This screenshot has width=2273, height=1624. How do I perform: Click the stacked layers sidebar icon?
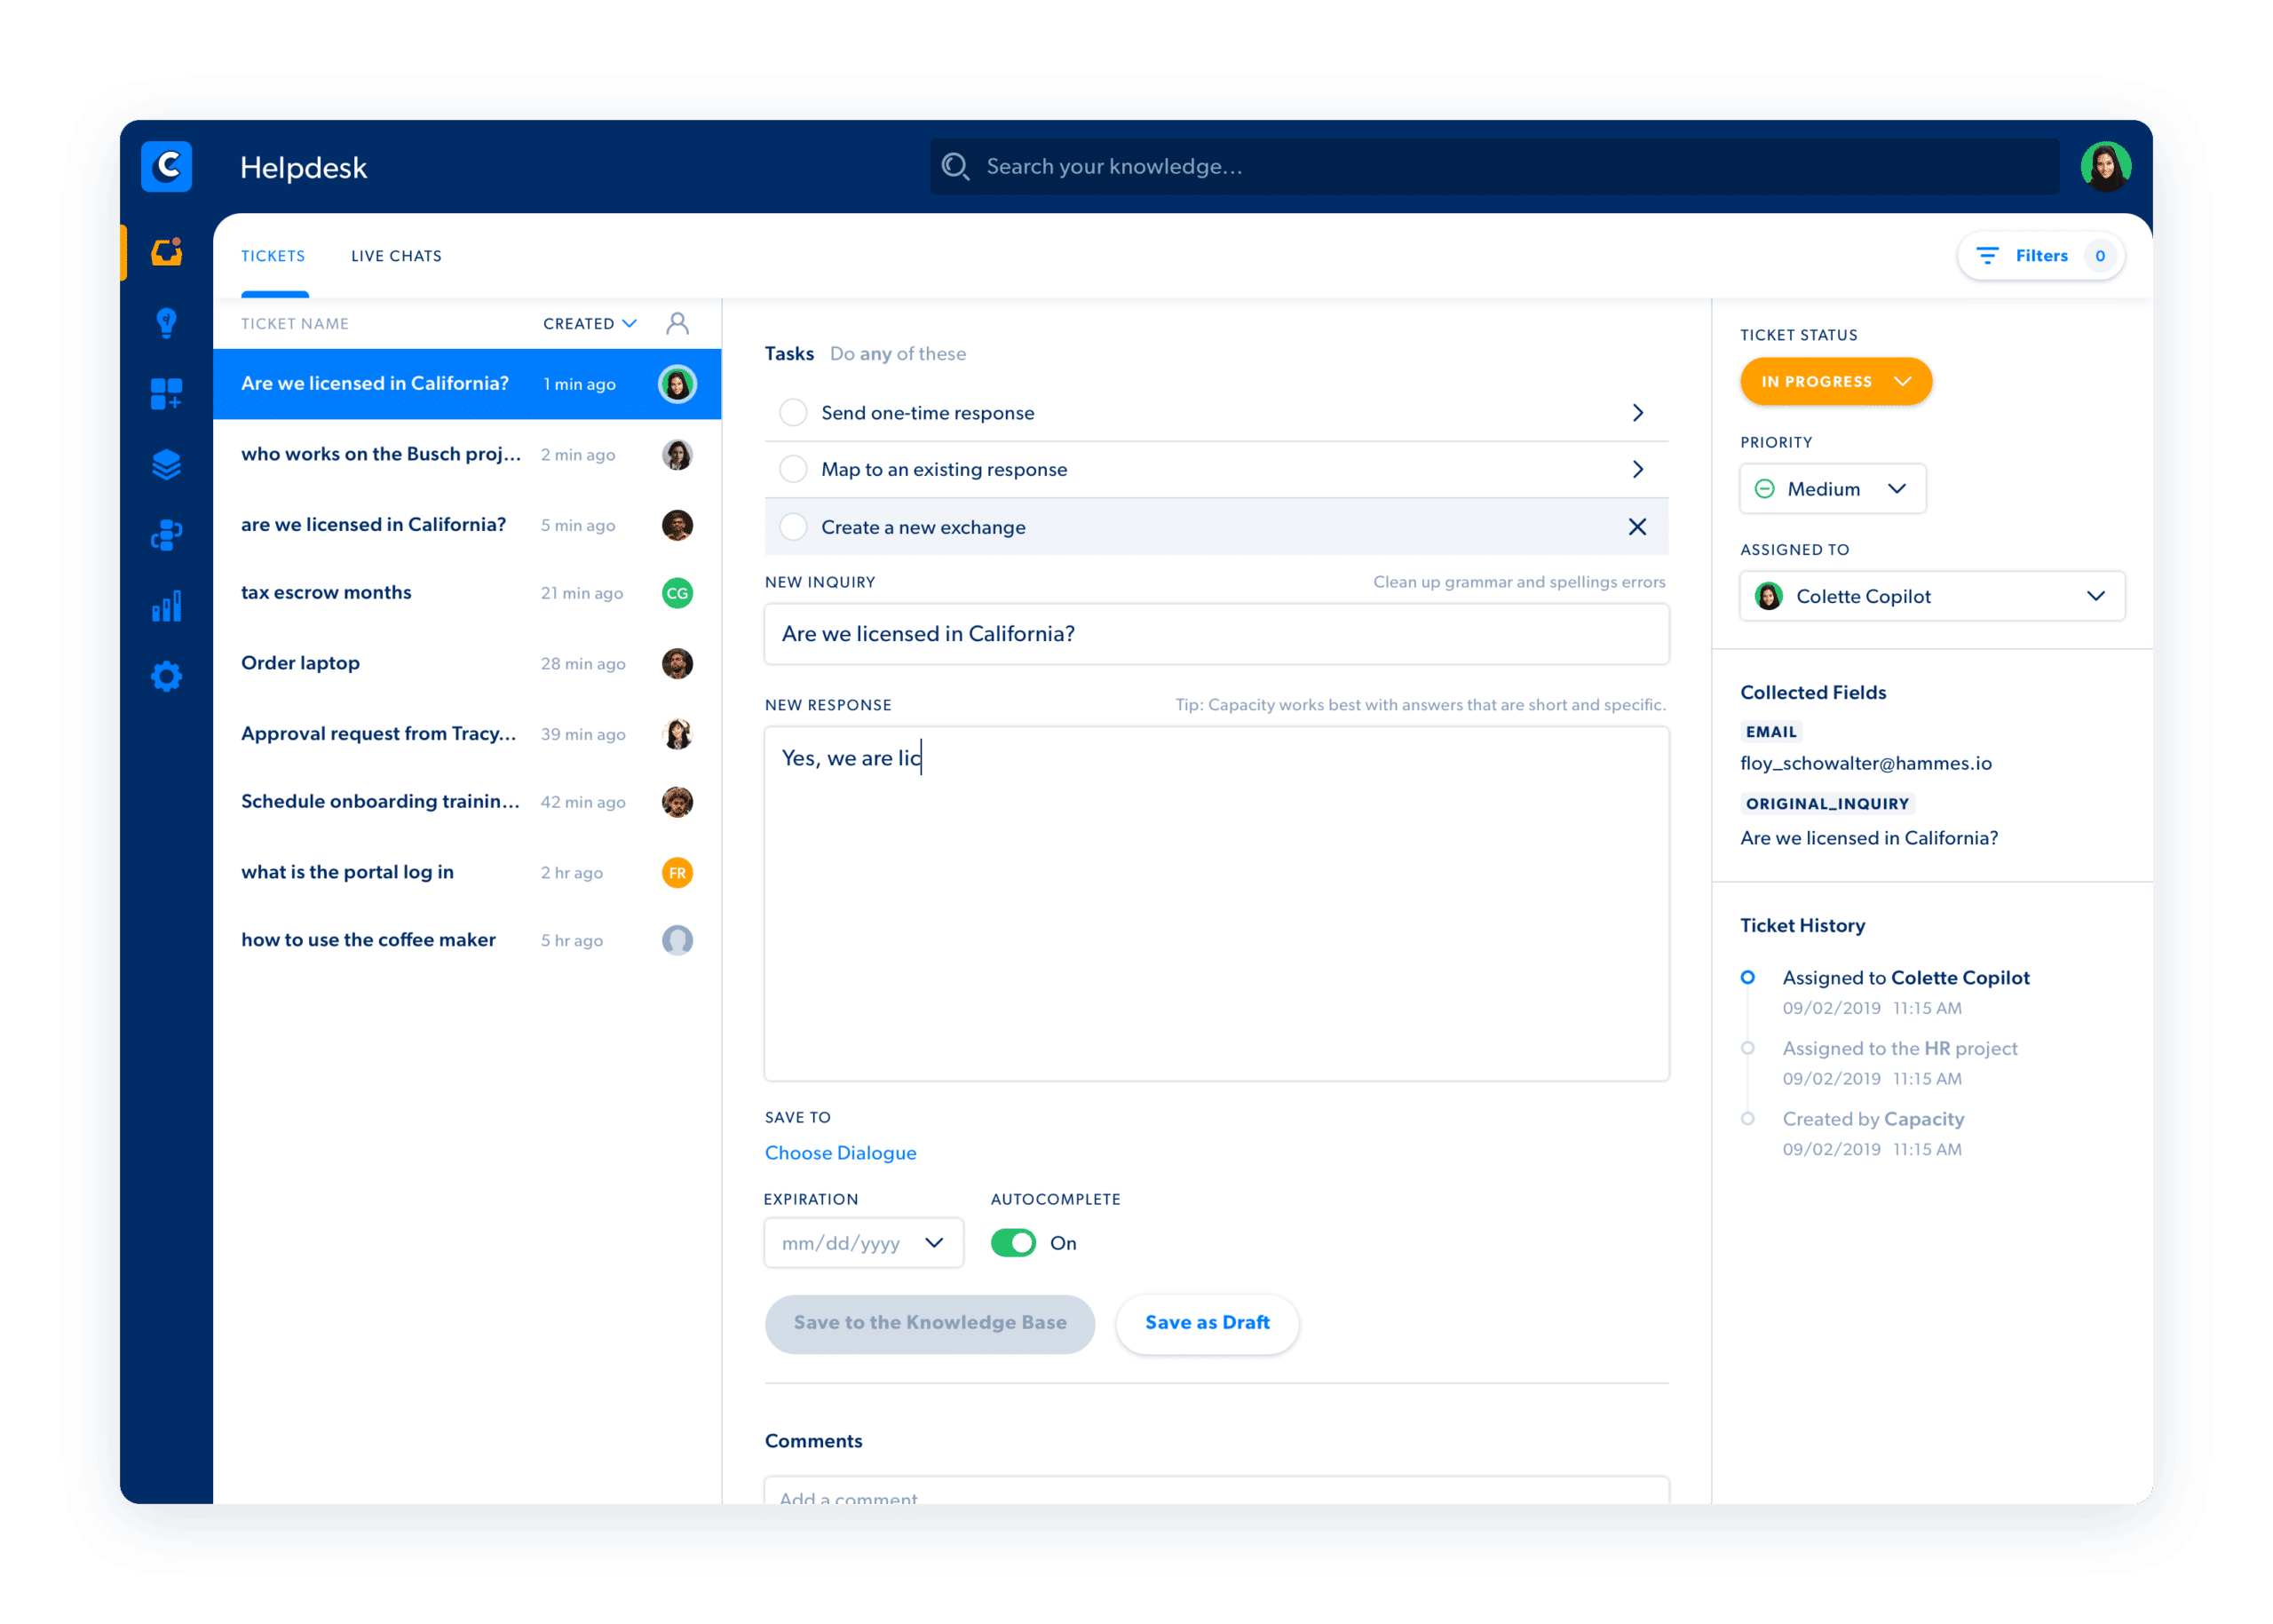point(166,464)
